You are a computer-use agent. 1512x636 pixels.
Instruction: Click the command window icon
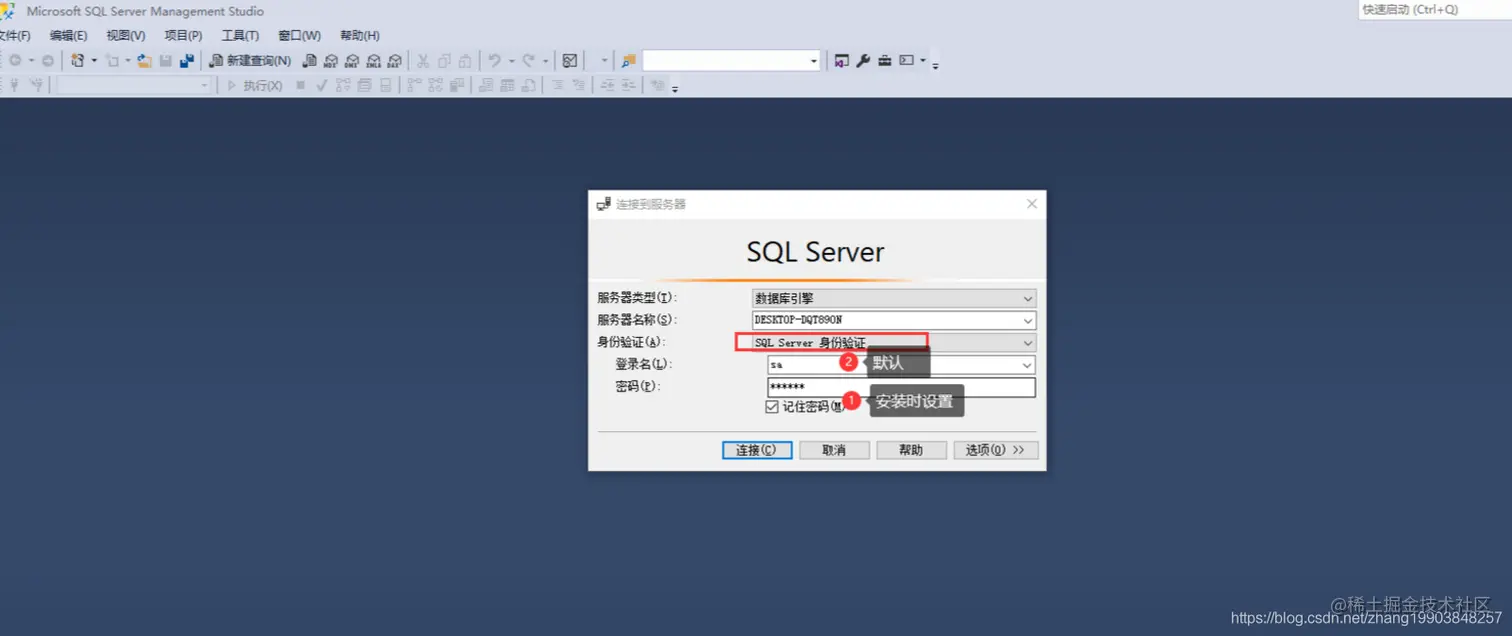tap(906, 61)
